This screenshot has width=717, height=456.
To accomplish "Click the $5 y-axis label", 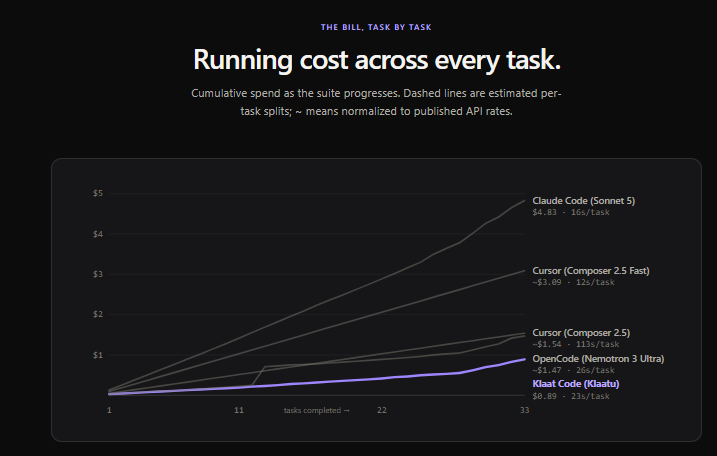I will (98, 193).
